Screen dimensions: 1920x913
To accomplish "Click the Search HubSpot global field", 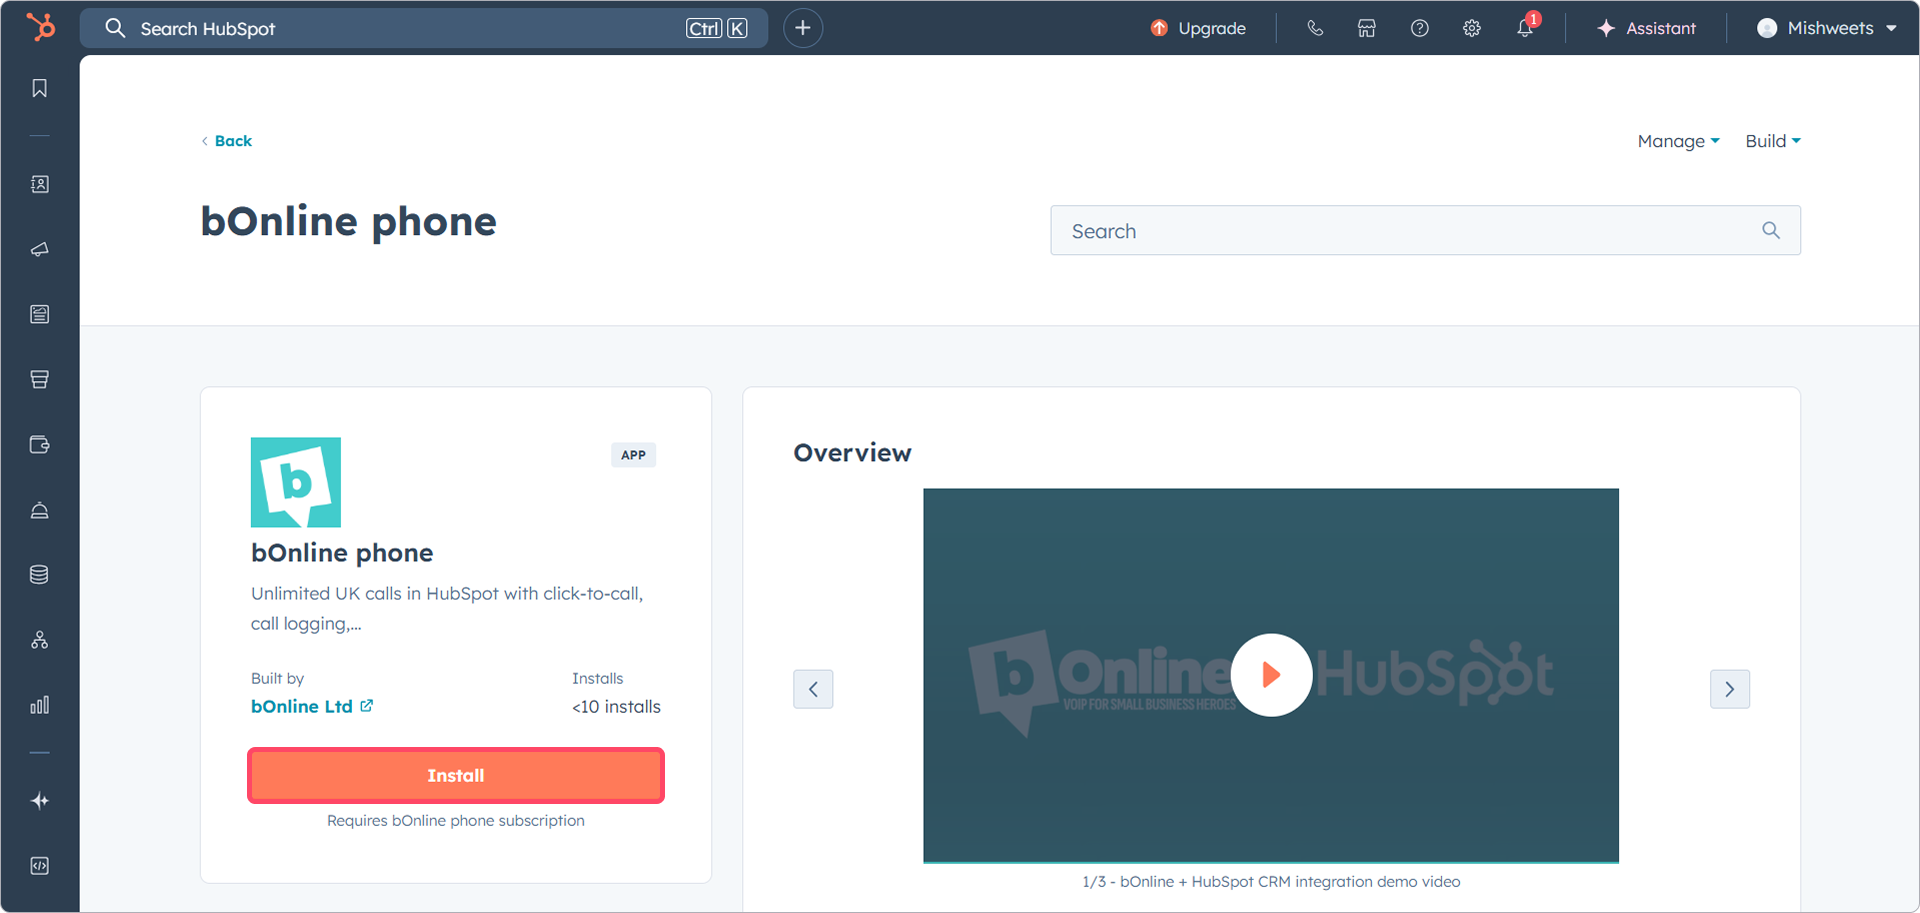I will coord(424,28).
